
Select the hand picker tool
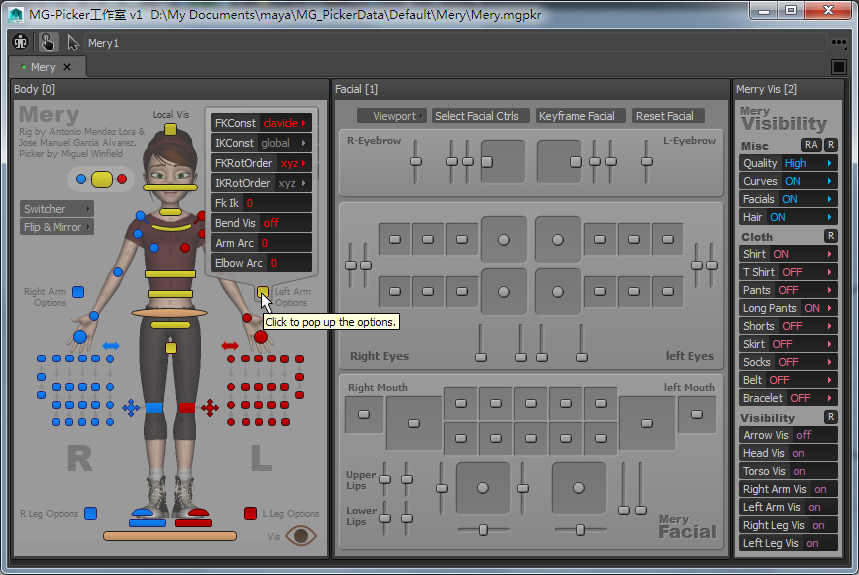[47, 42]
